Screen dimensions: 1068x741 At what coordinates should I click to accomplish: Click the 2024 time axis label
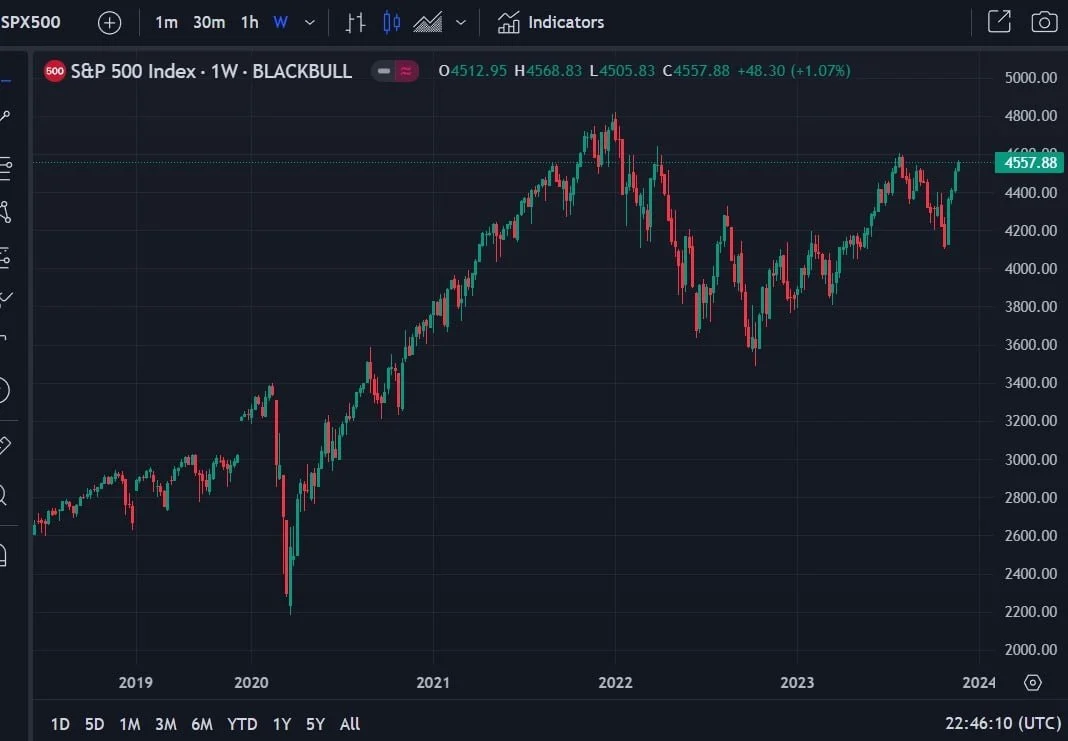click(979, 682)
